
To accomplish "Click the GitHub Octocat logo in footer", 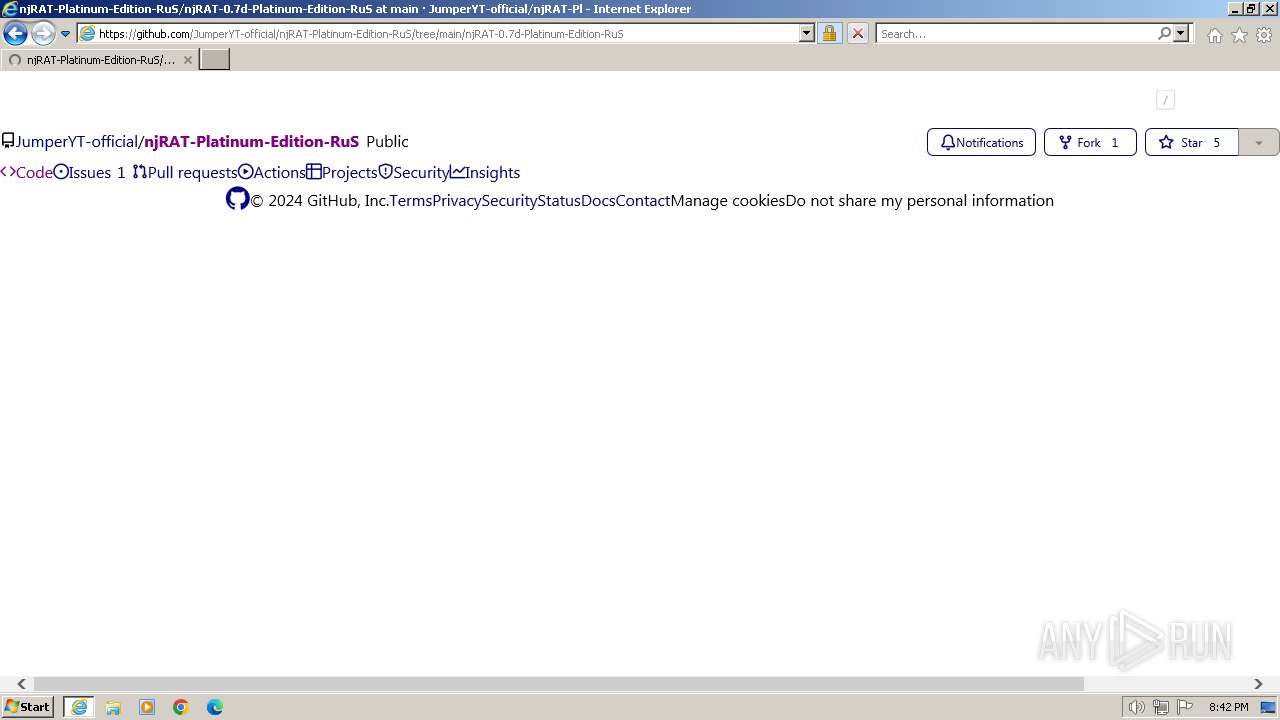I will [x=237, y=199].
